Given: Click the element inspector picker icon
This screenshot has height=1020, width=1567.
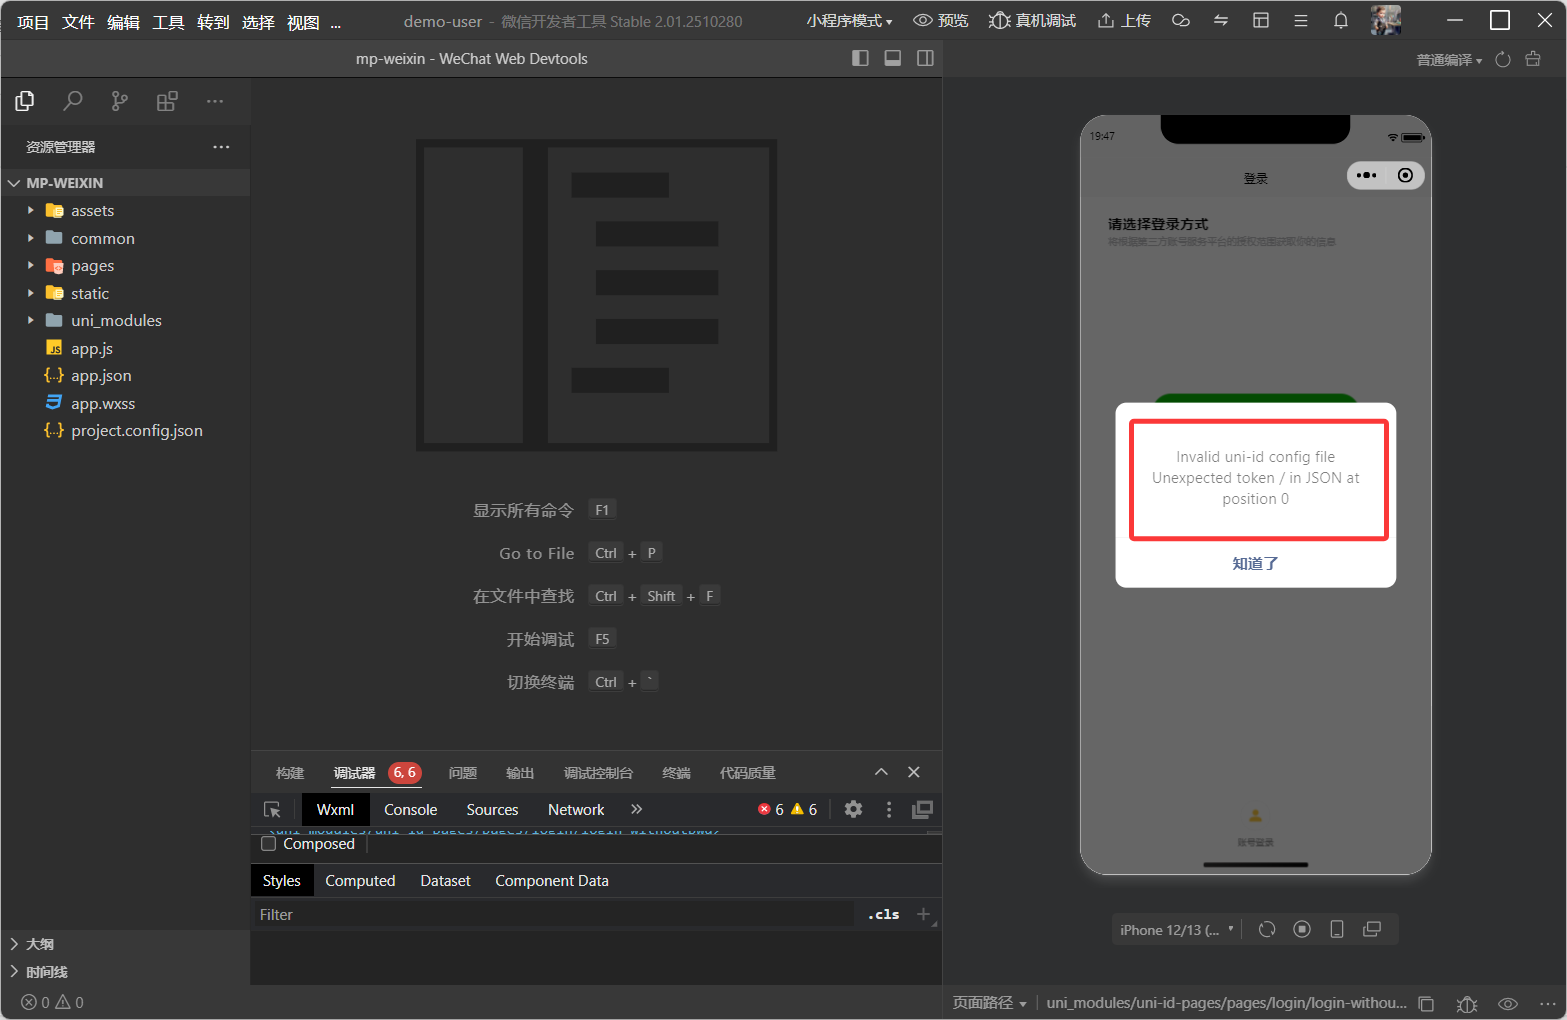Looking at the screenshot, I should (272, 810).
